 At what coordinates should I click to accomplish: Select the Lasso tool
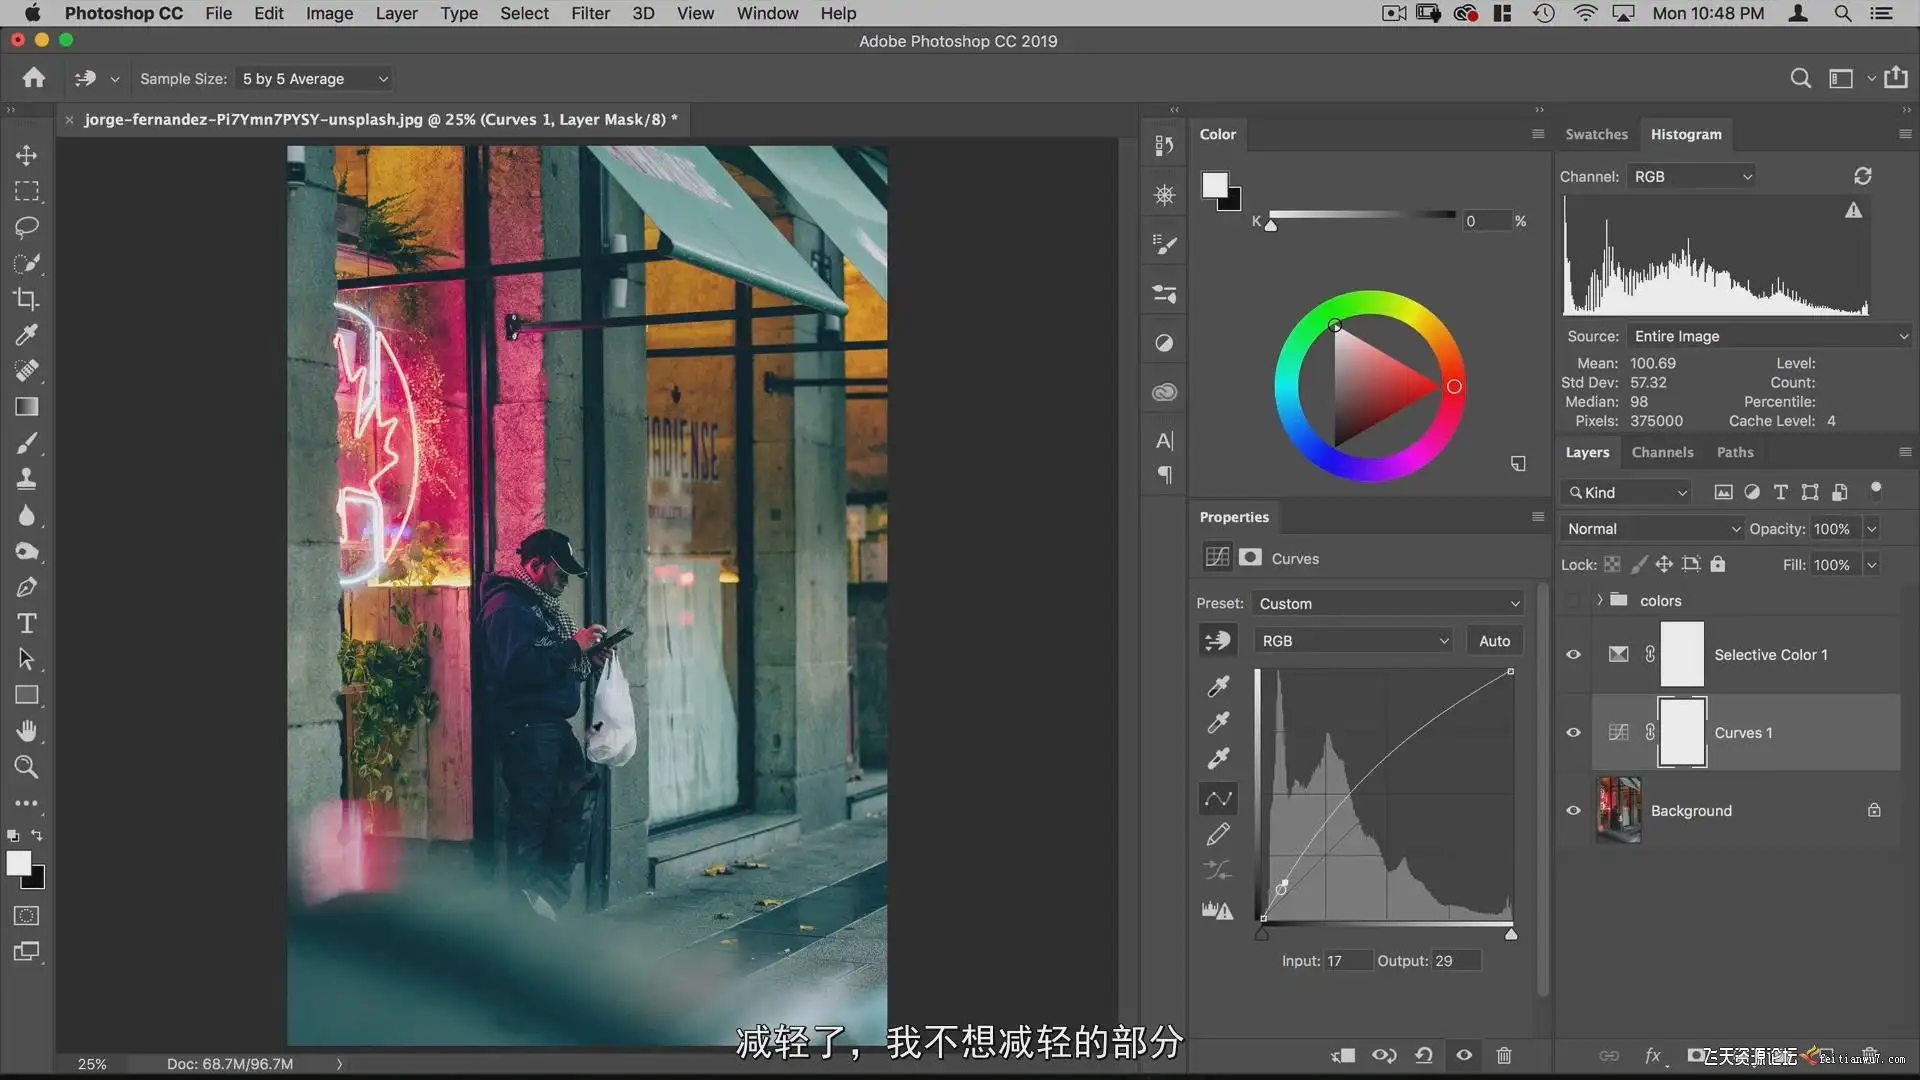pos(27,227)
